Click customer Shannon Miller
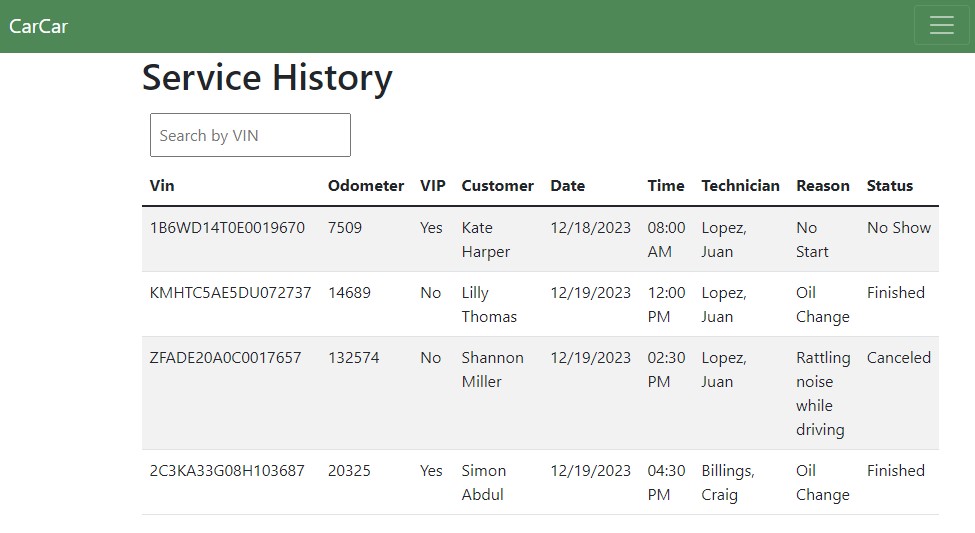This screenshot has width=975, height=533. pos(492,370)
